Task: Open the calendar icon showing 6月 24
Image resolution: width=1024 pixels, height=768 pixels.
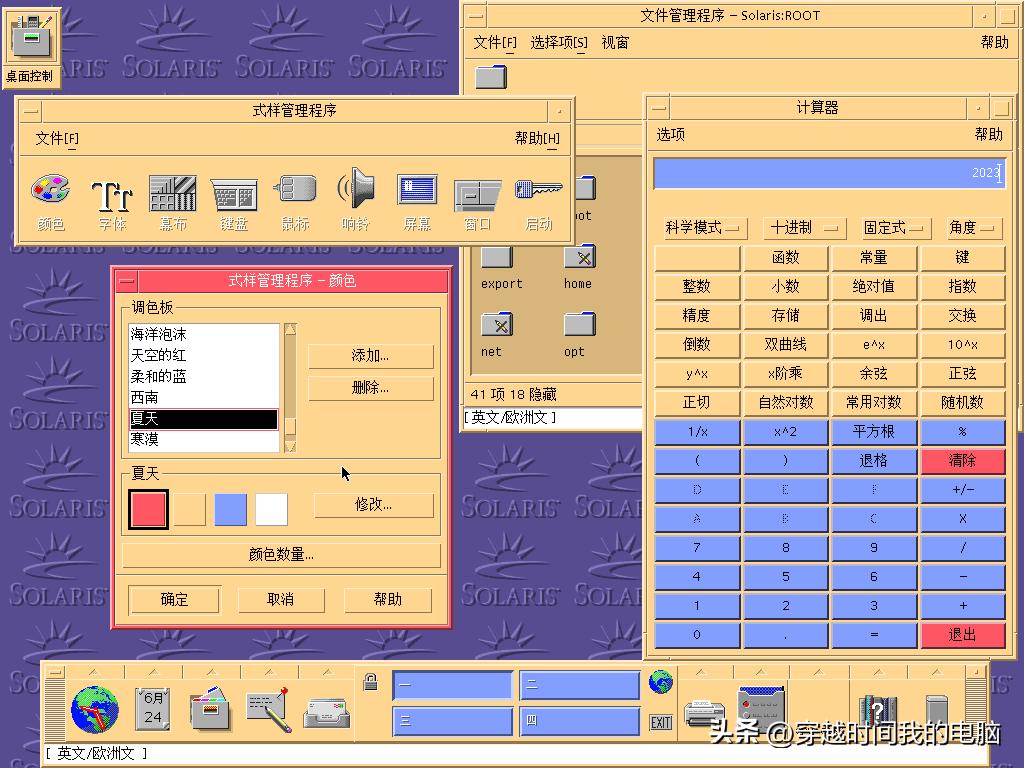Action: pos(153,709)
